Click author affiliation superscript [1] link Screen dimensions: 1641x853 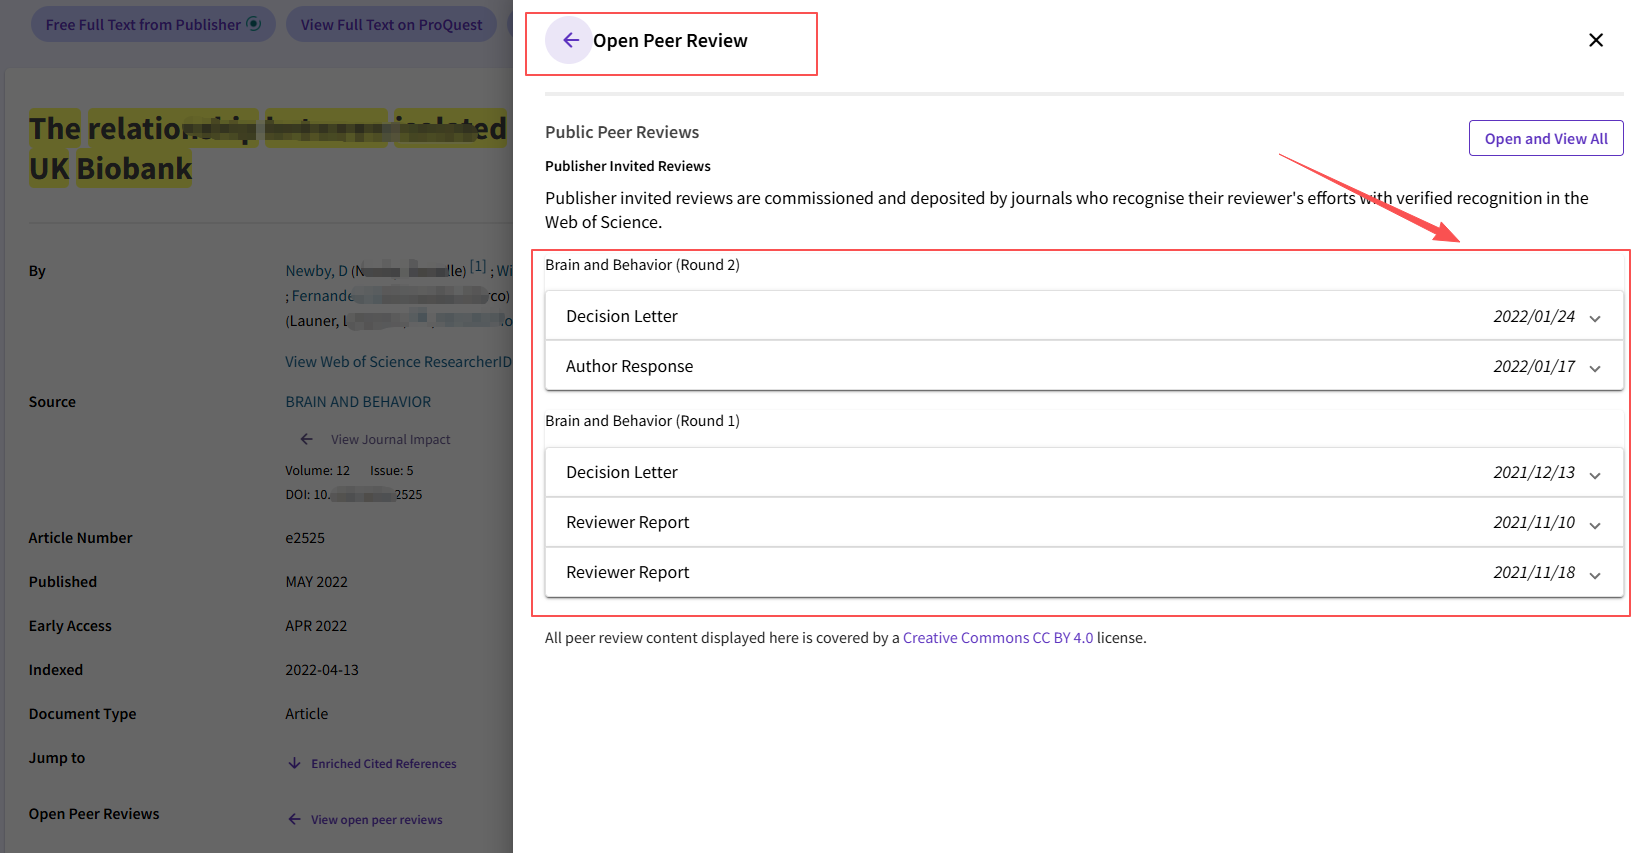478,267
